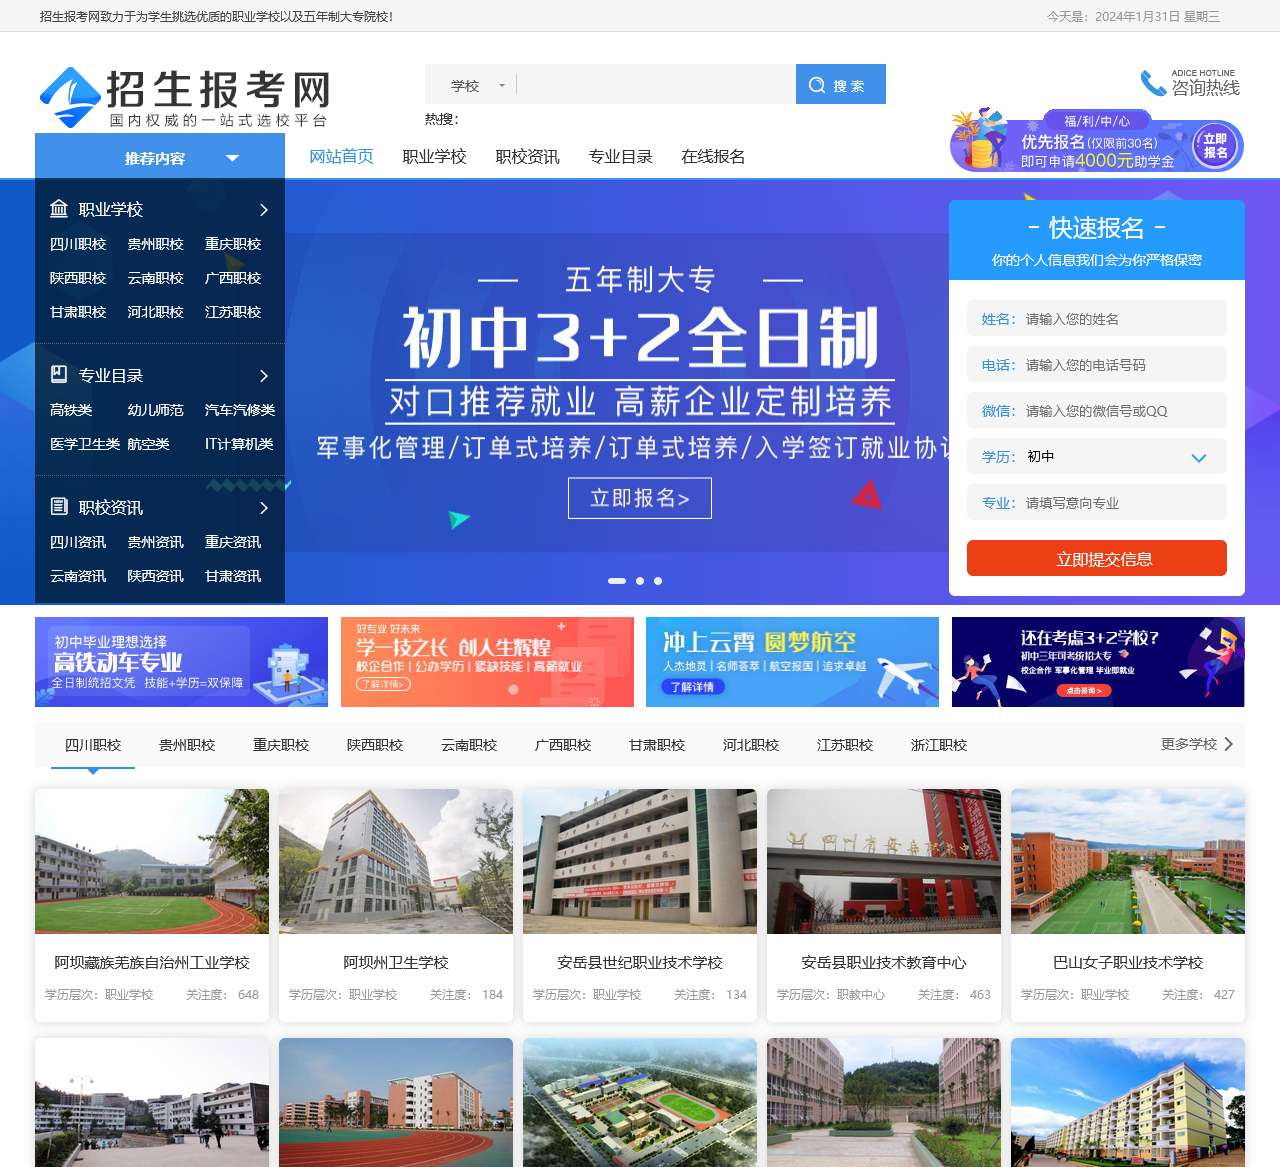
Task: Click the 职校资讯 document icon
Action: (x=59, y=508)
